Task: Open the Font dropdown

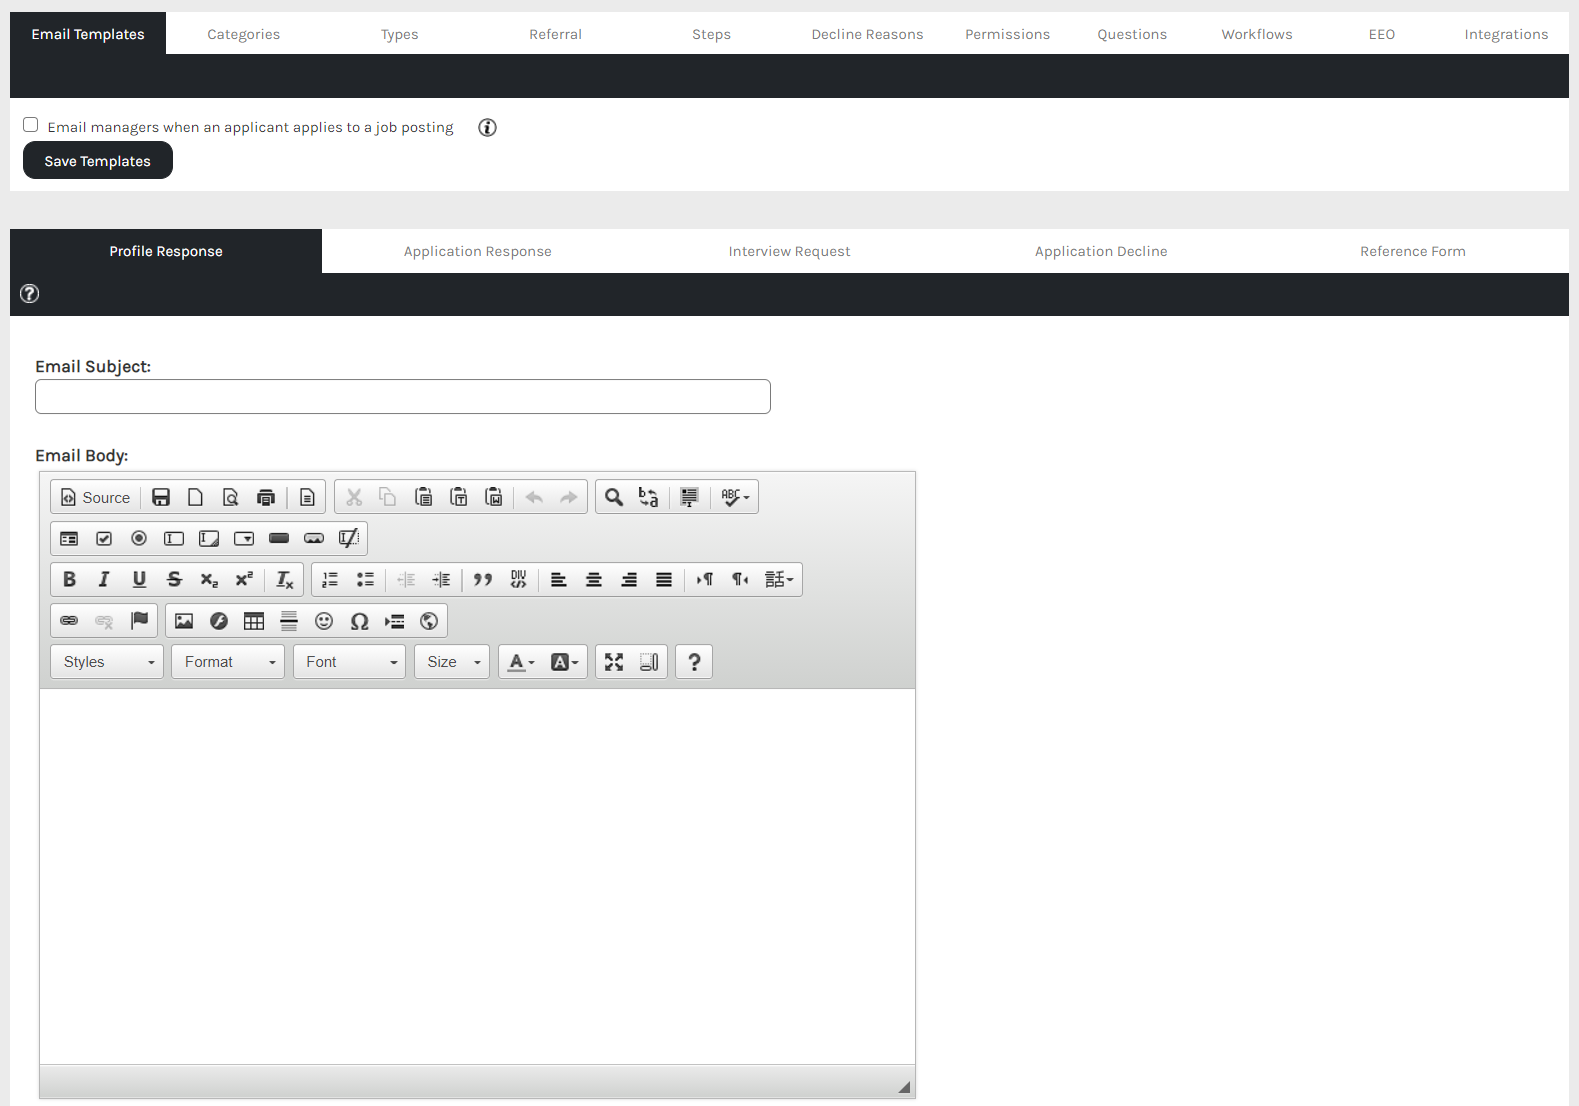Action: coord(349,662)
